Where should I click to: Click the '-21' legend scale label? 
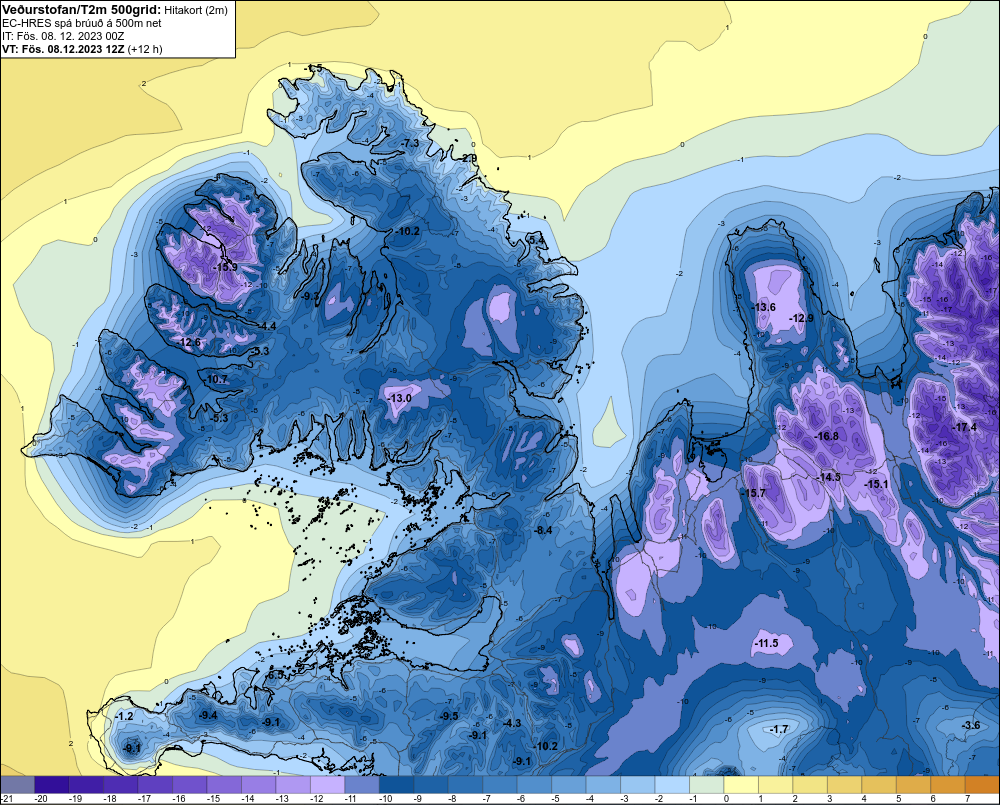click(8, 799)
